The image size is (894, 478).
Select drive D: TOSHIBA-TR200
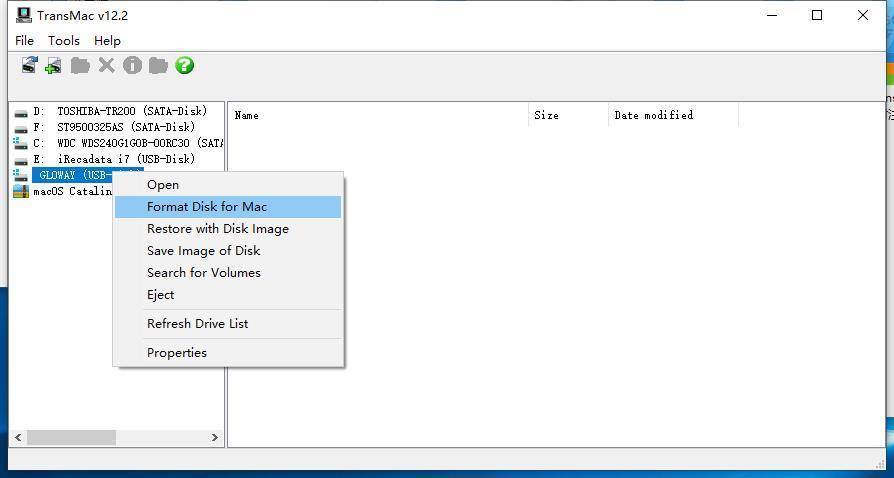click(x=120, y=111)
